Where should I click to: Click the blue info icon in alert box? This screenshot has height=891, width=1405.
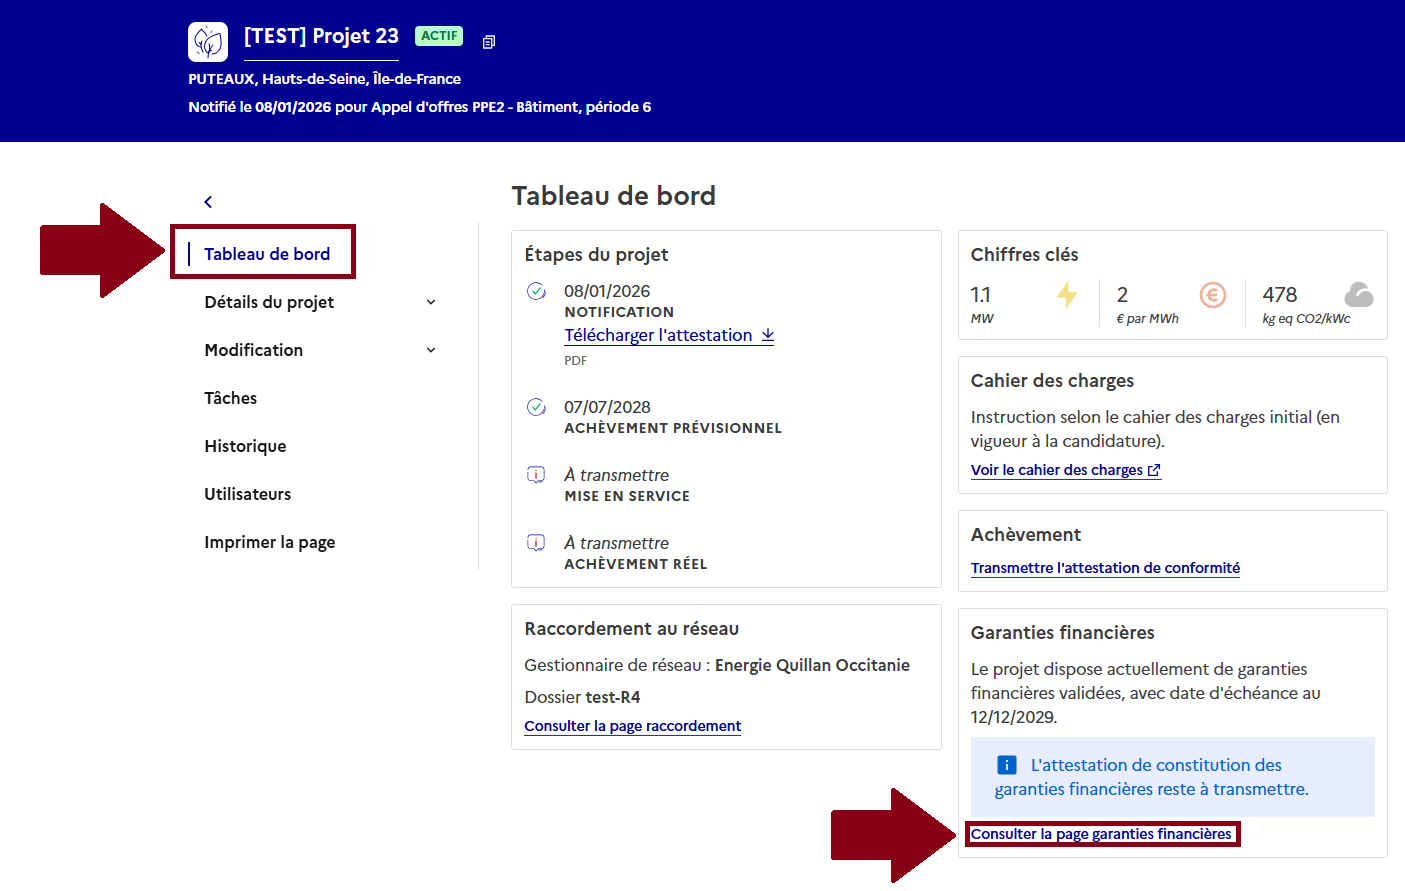tap(1007, 765)
